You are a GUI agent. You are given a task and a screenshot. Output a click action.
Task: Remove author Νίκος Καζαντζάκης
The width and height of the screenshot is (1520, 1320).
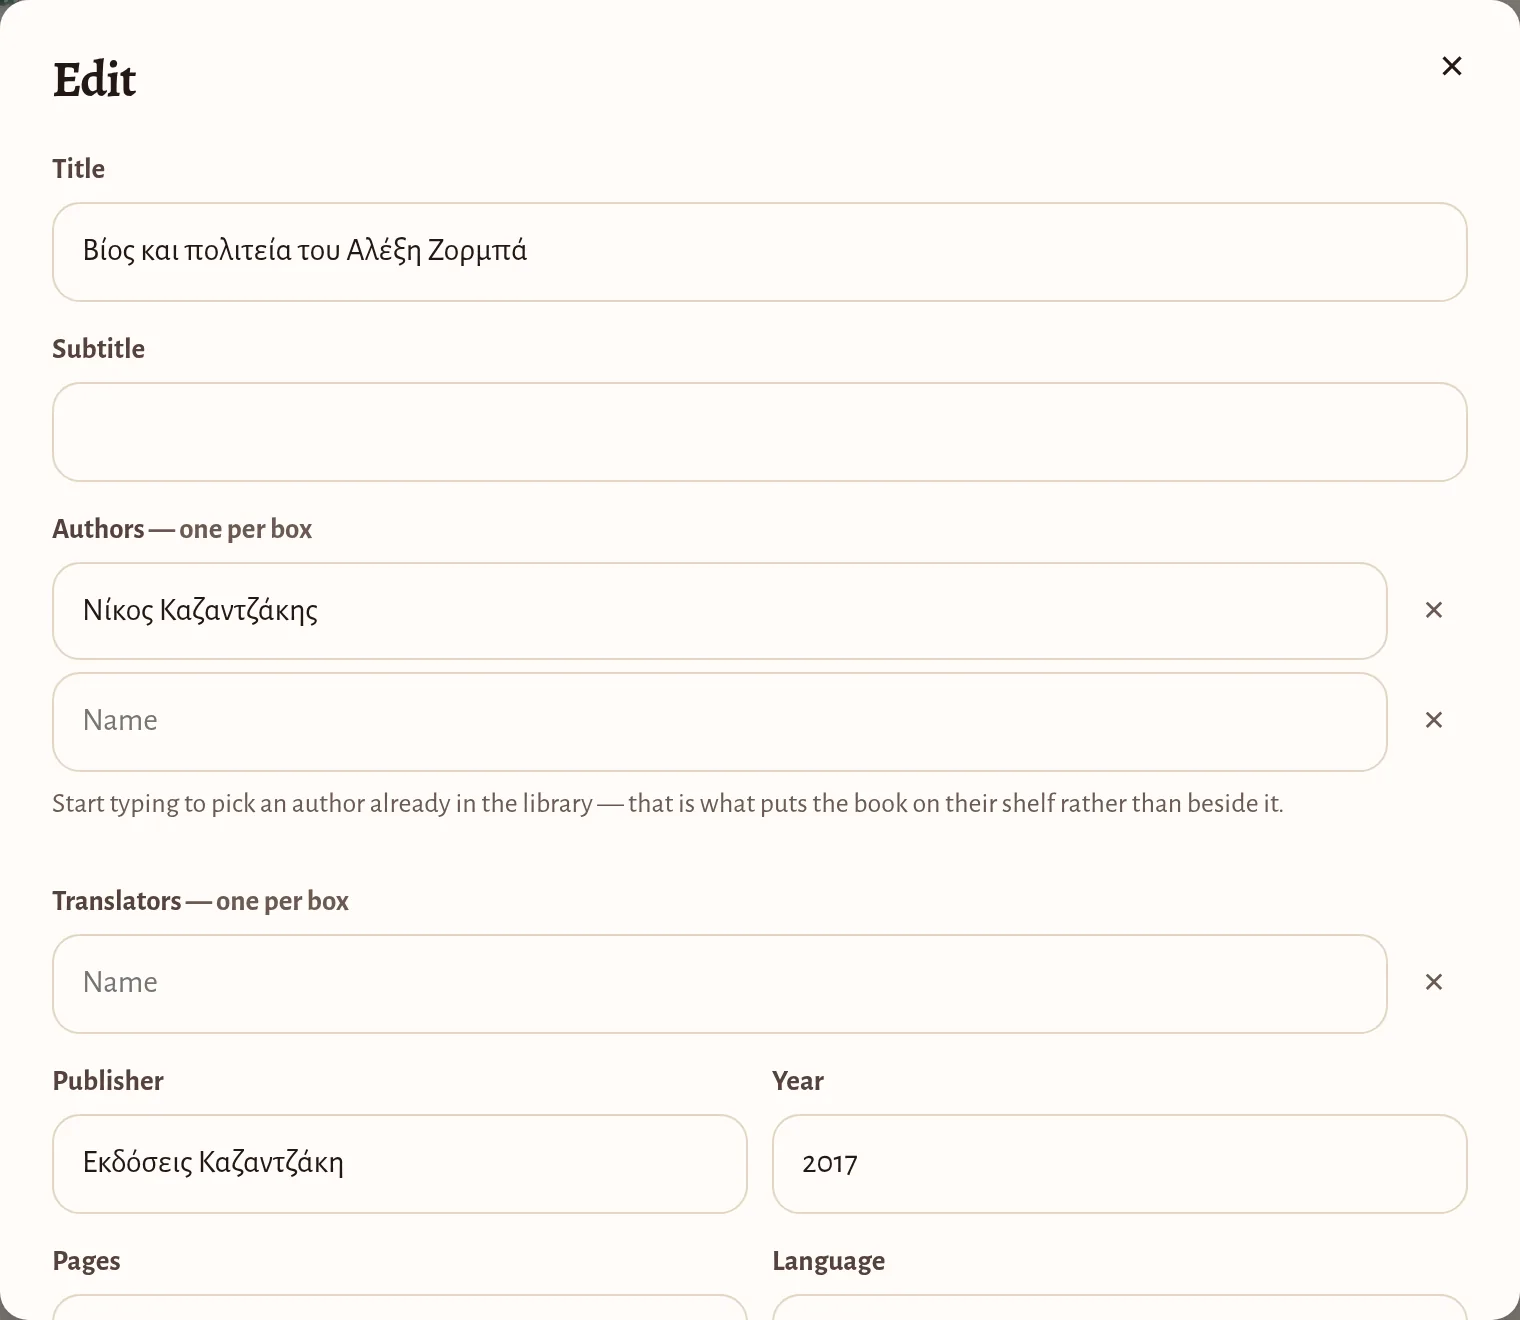coord(1434,610)
